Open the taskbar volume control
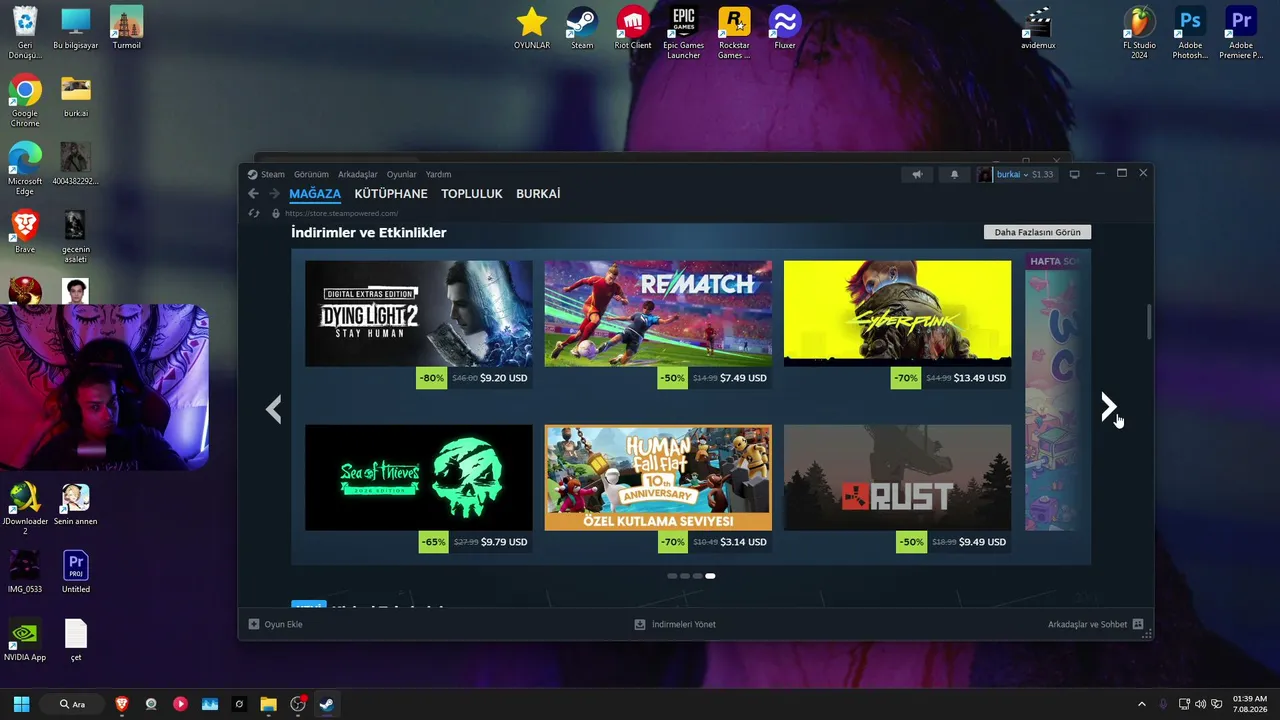The height and width of the screenshot is (720, 1280). (1200, 704)
